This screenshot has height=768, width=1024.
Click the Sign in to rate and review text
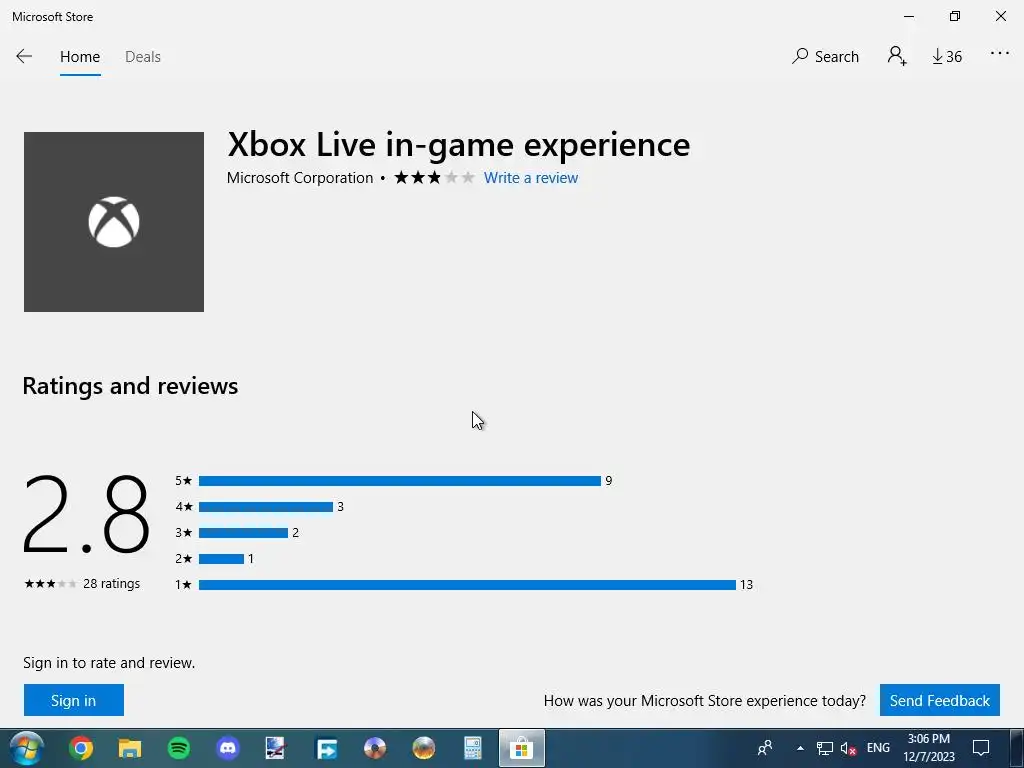109,663
